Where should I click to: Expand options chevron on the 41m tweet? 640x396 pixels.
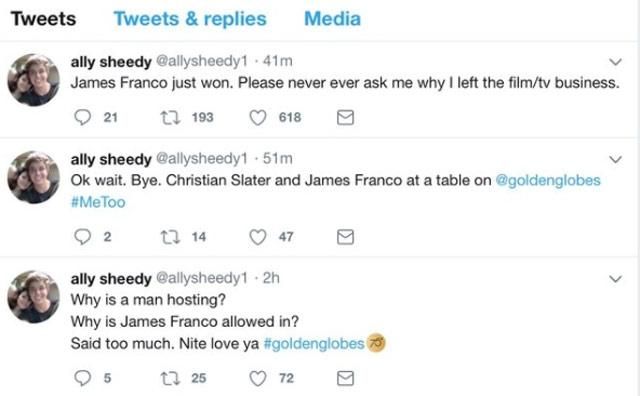pos(615,62)
